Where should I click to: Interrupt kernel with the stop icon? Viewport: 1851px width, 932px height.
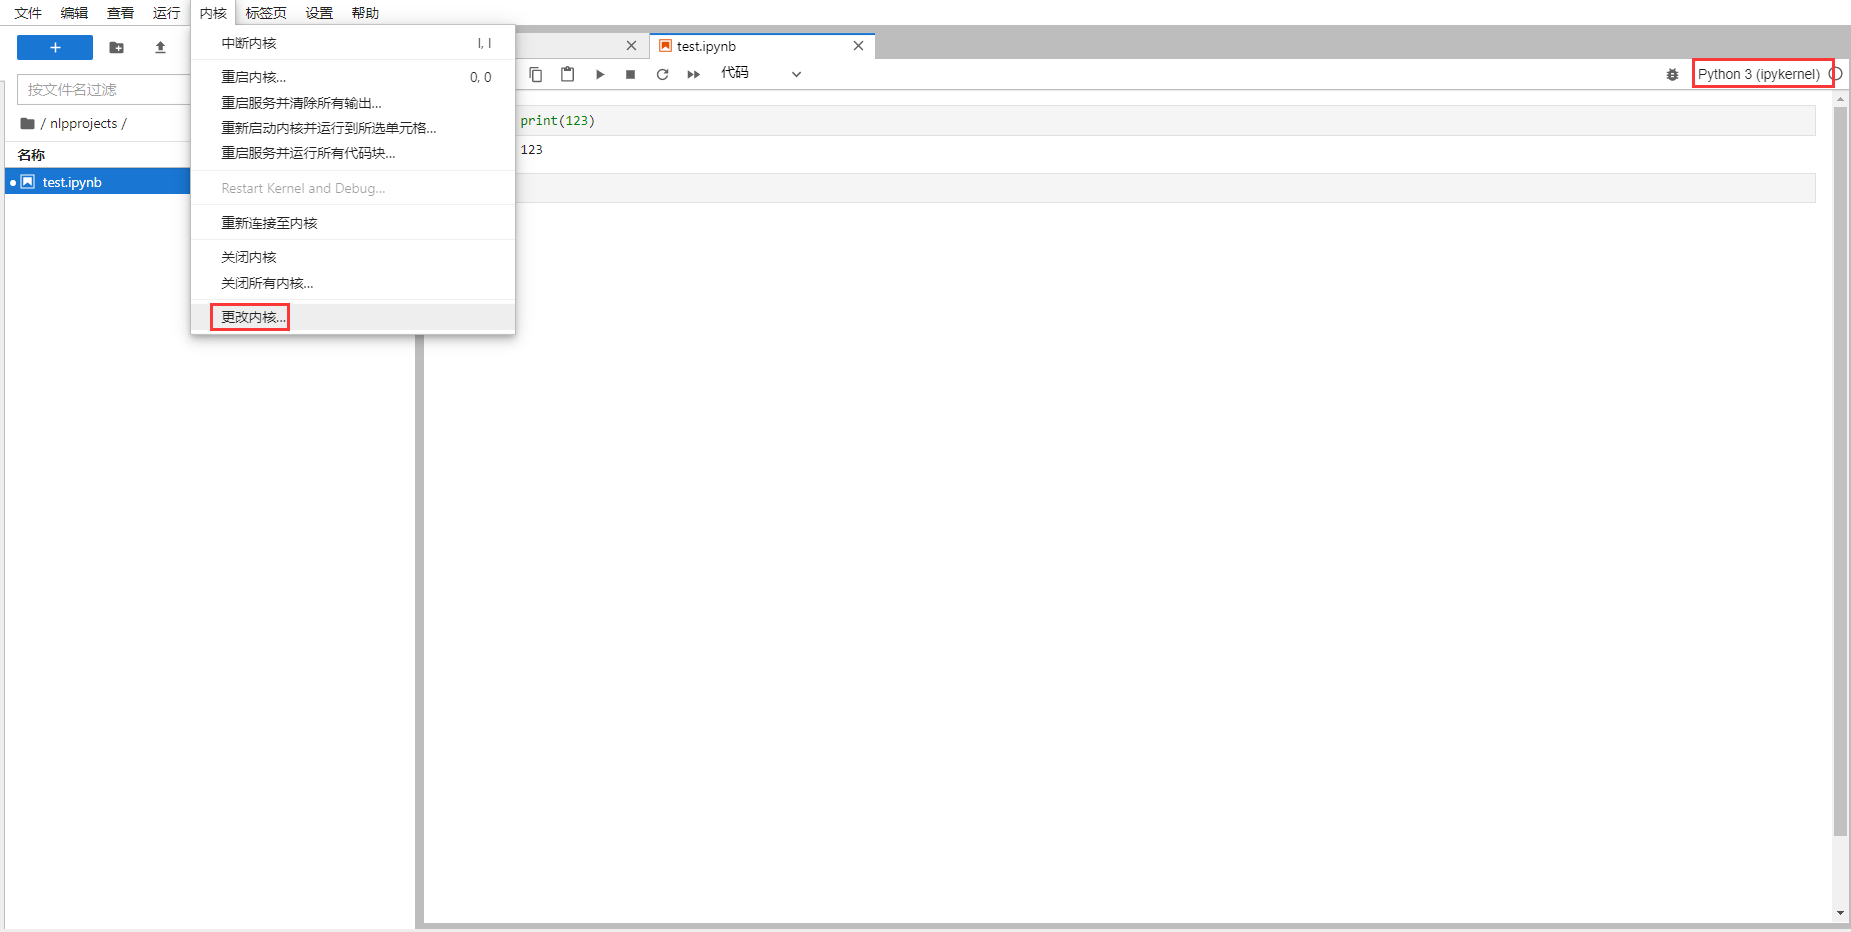[630, 74]
